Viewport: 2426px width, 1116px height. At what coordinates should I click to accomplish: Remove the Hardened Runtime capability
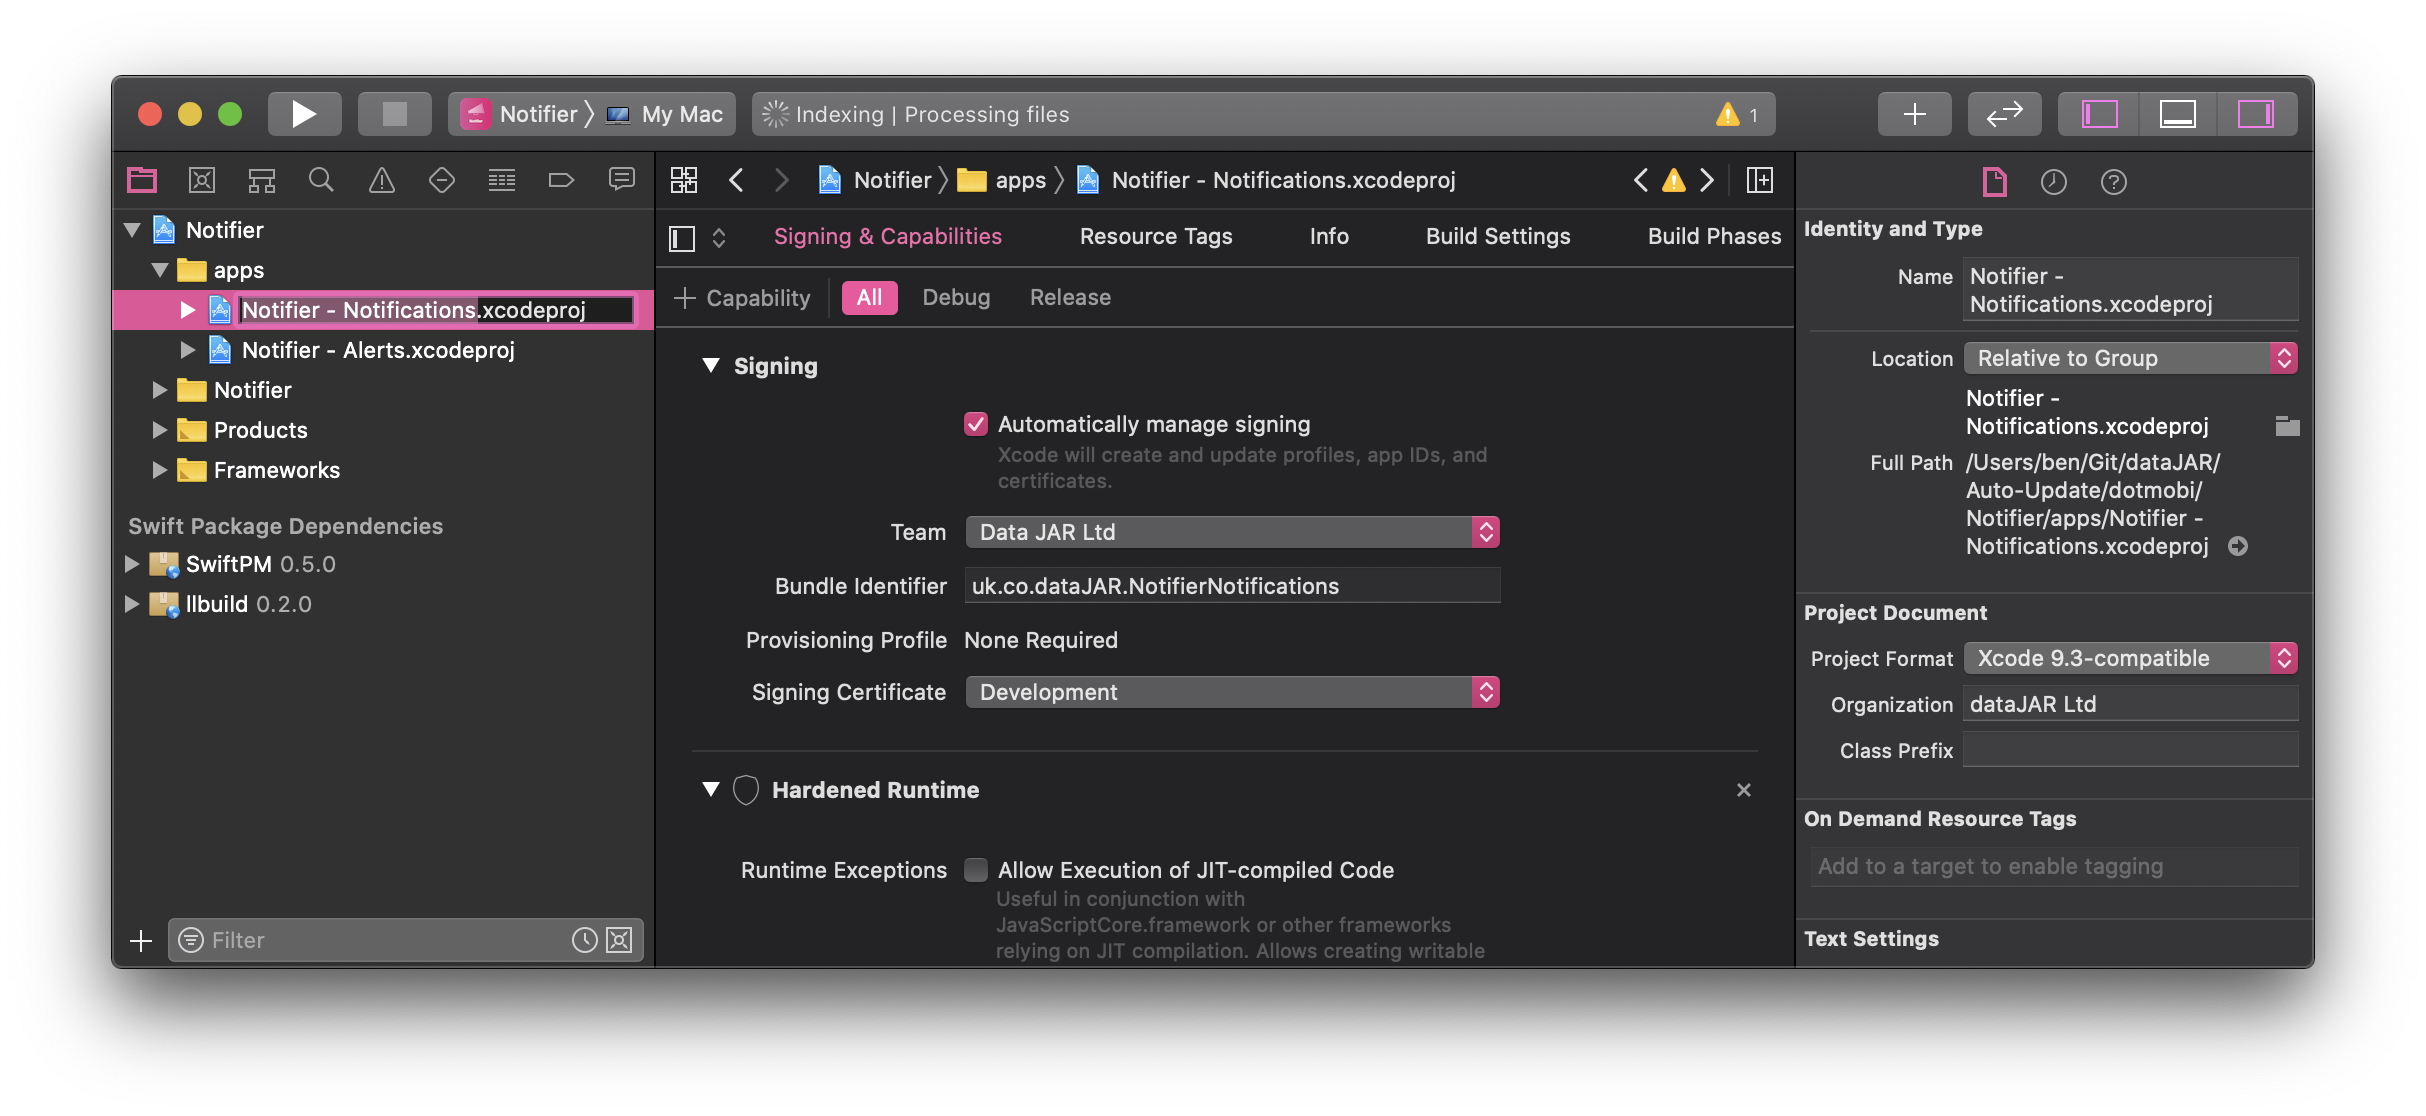[x=1743, y=790]
